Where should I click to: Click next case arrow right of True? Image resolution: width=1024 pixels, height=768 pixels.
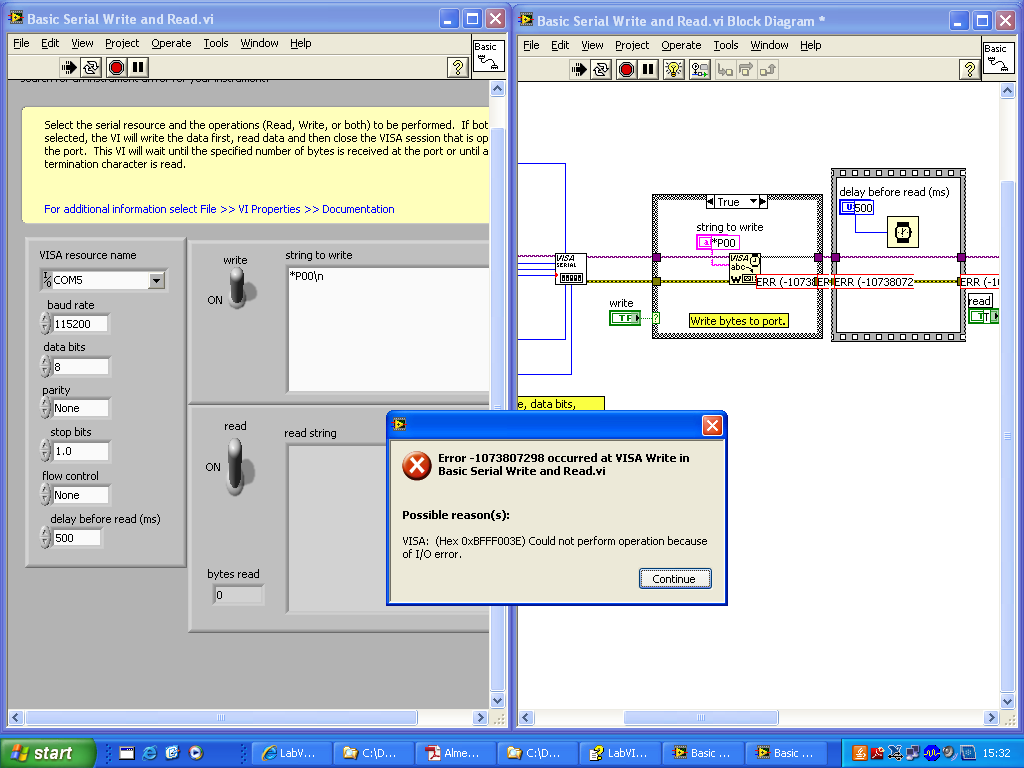coord(763,202)
